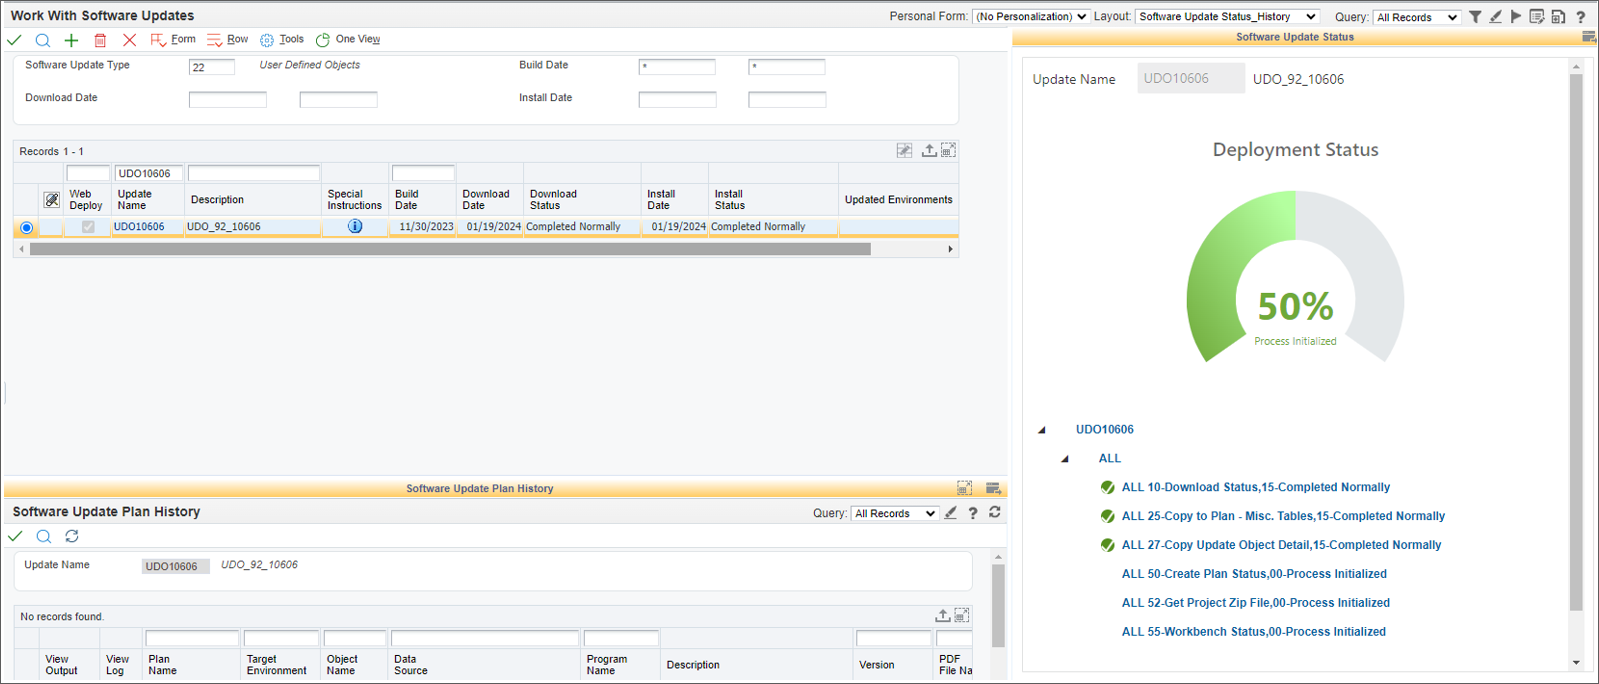Click the grid scroll right arrow
Viewport: 1599px width, 684px height.
pos(950,249)
